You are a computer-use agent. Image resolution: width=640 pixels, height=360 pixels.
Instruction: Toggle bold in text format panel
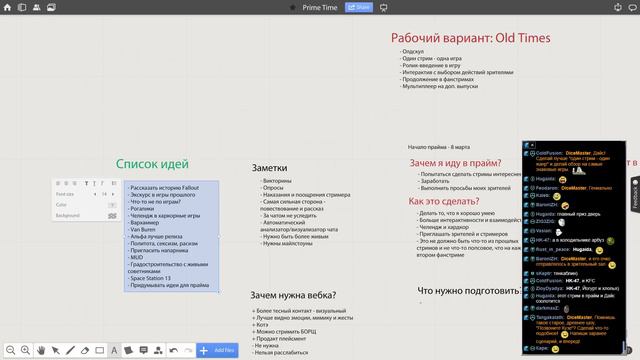click(87, 183)
